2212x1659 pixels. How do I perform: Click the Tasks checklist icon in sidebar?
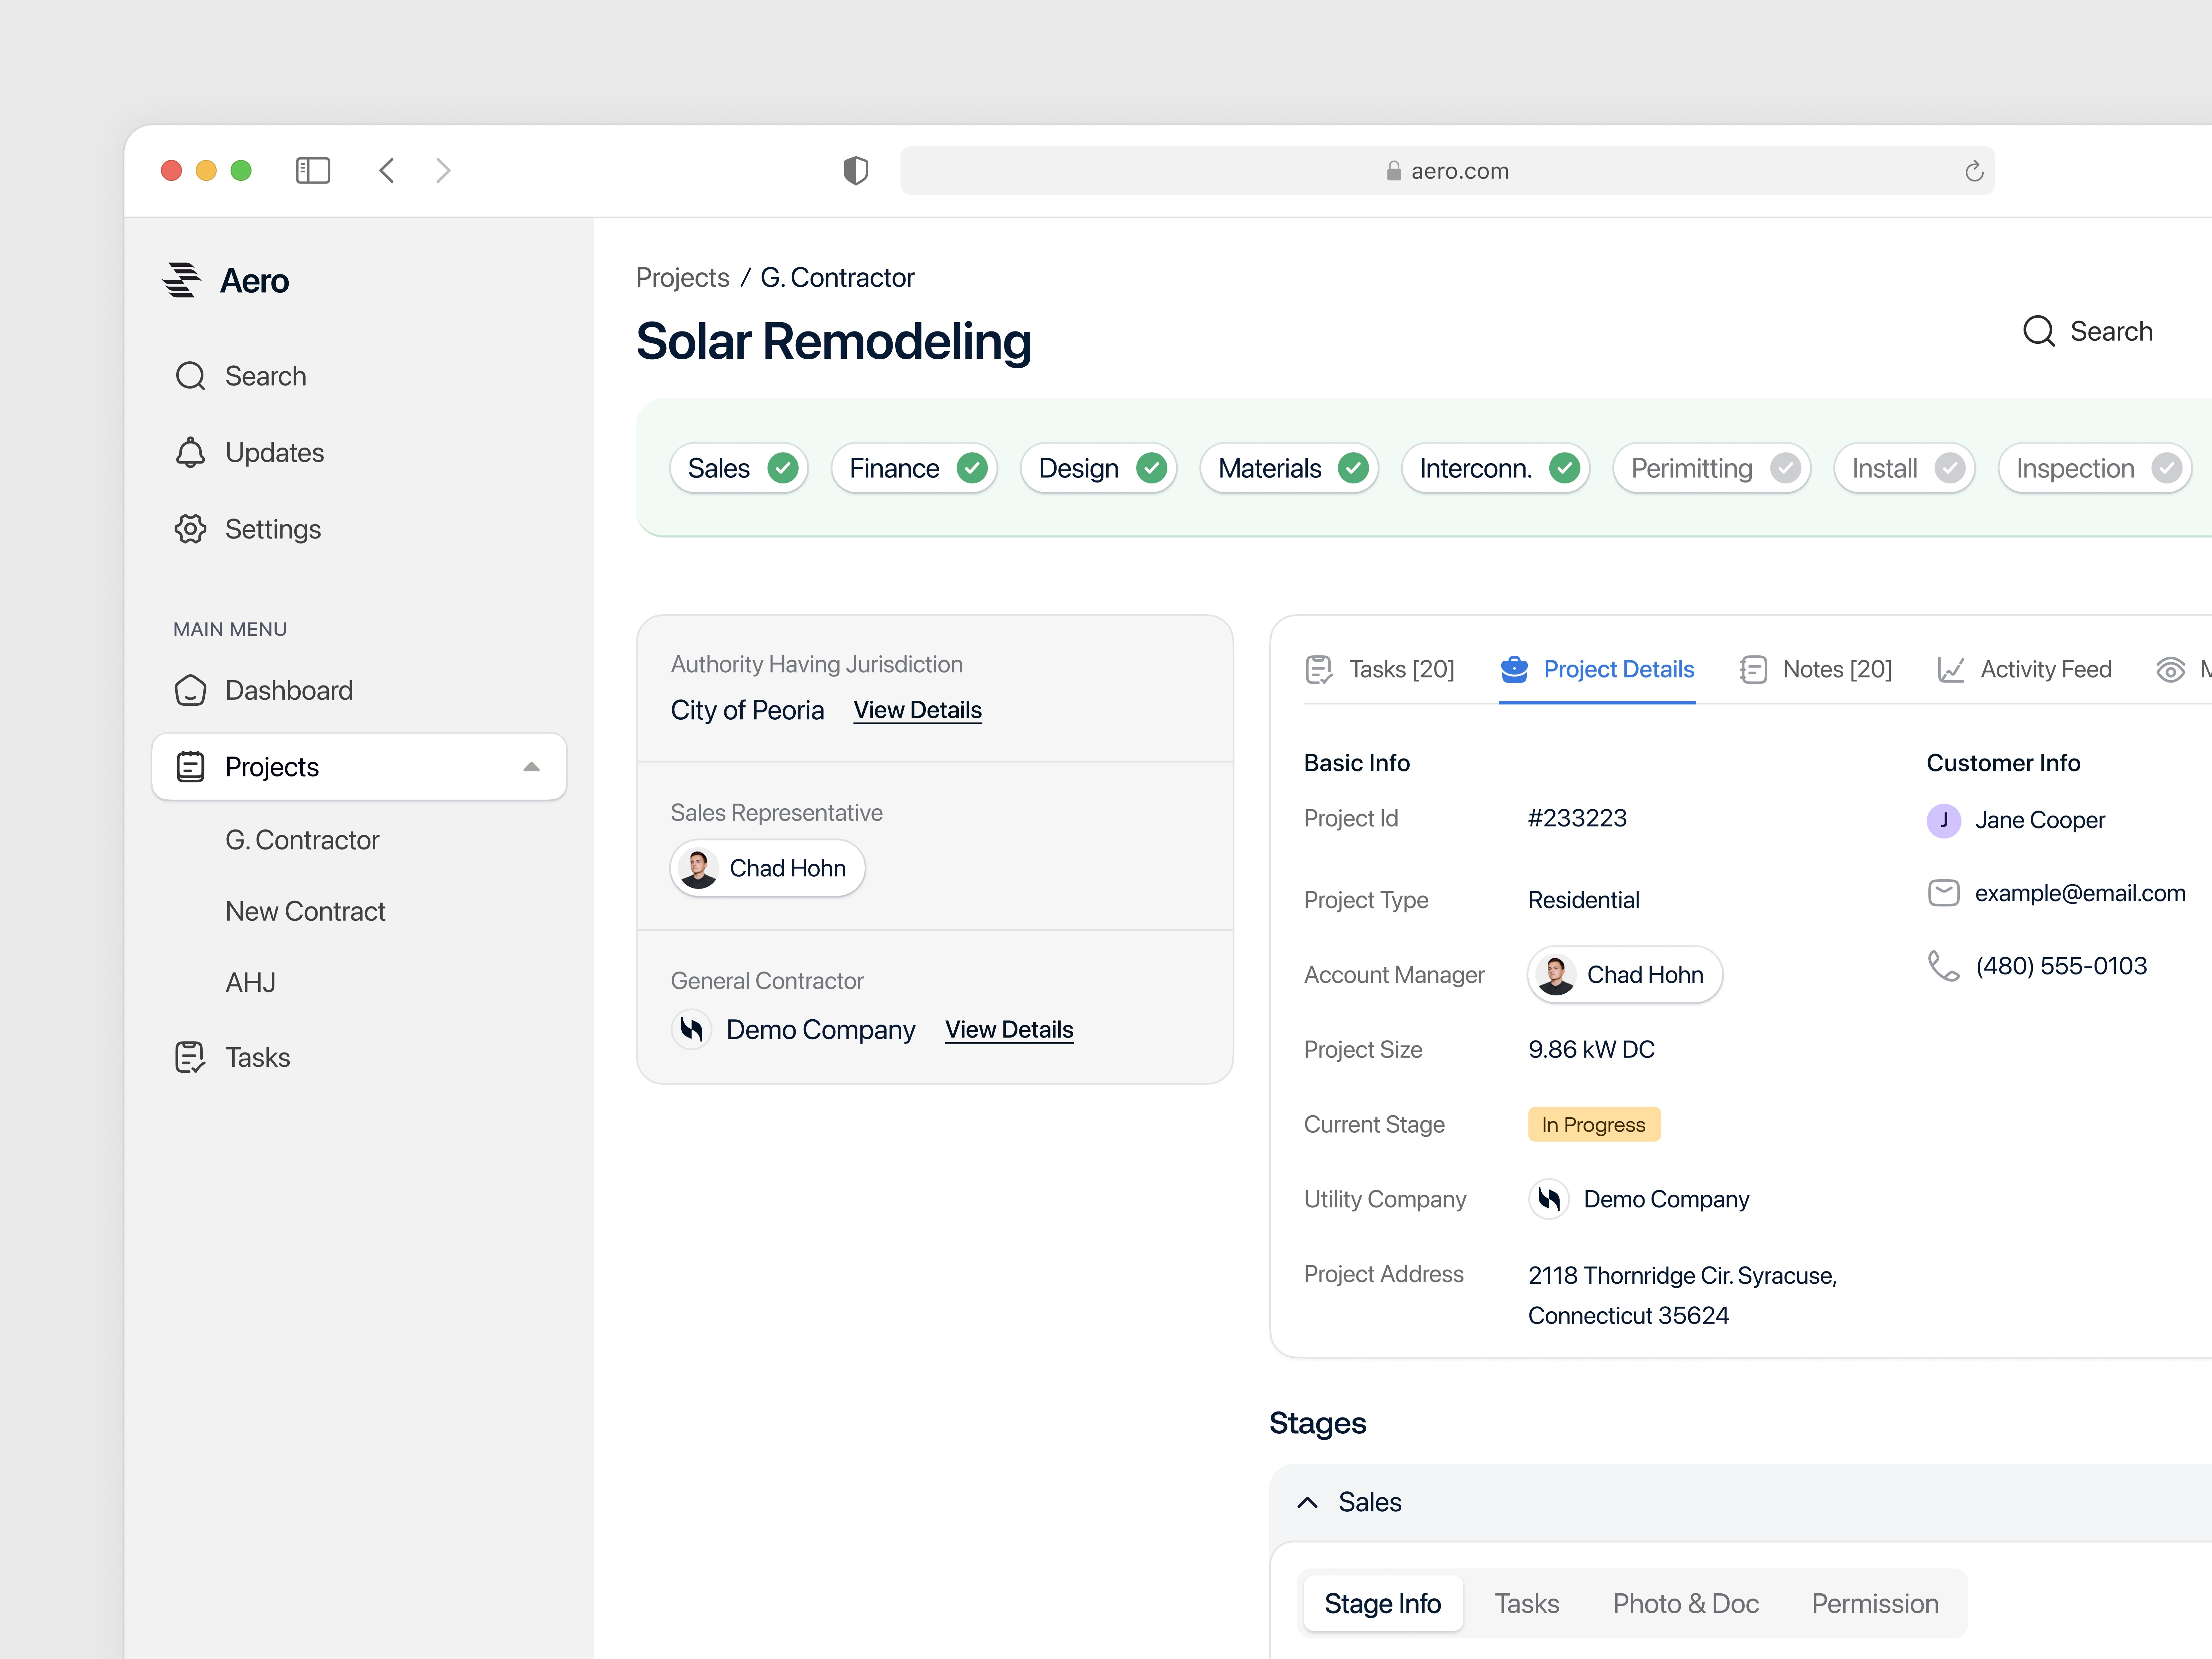pos(190,1057)
